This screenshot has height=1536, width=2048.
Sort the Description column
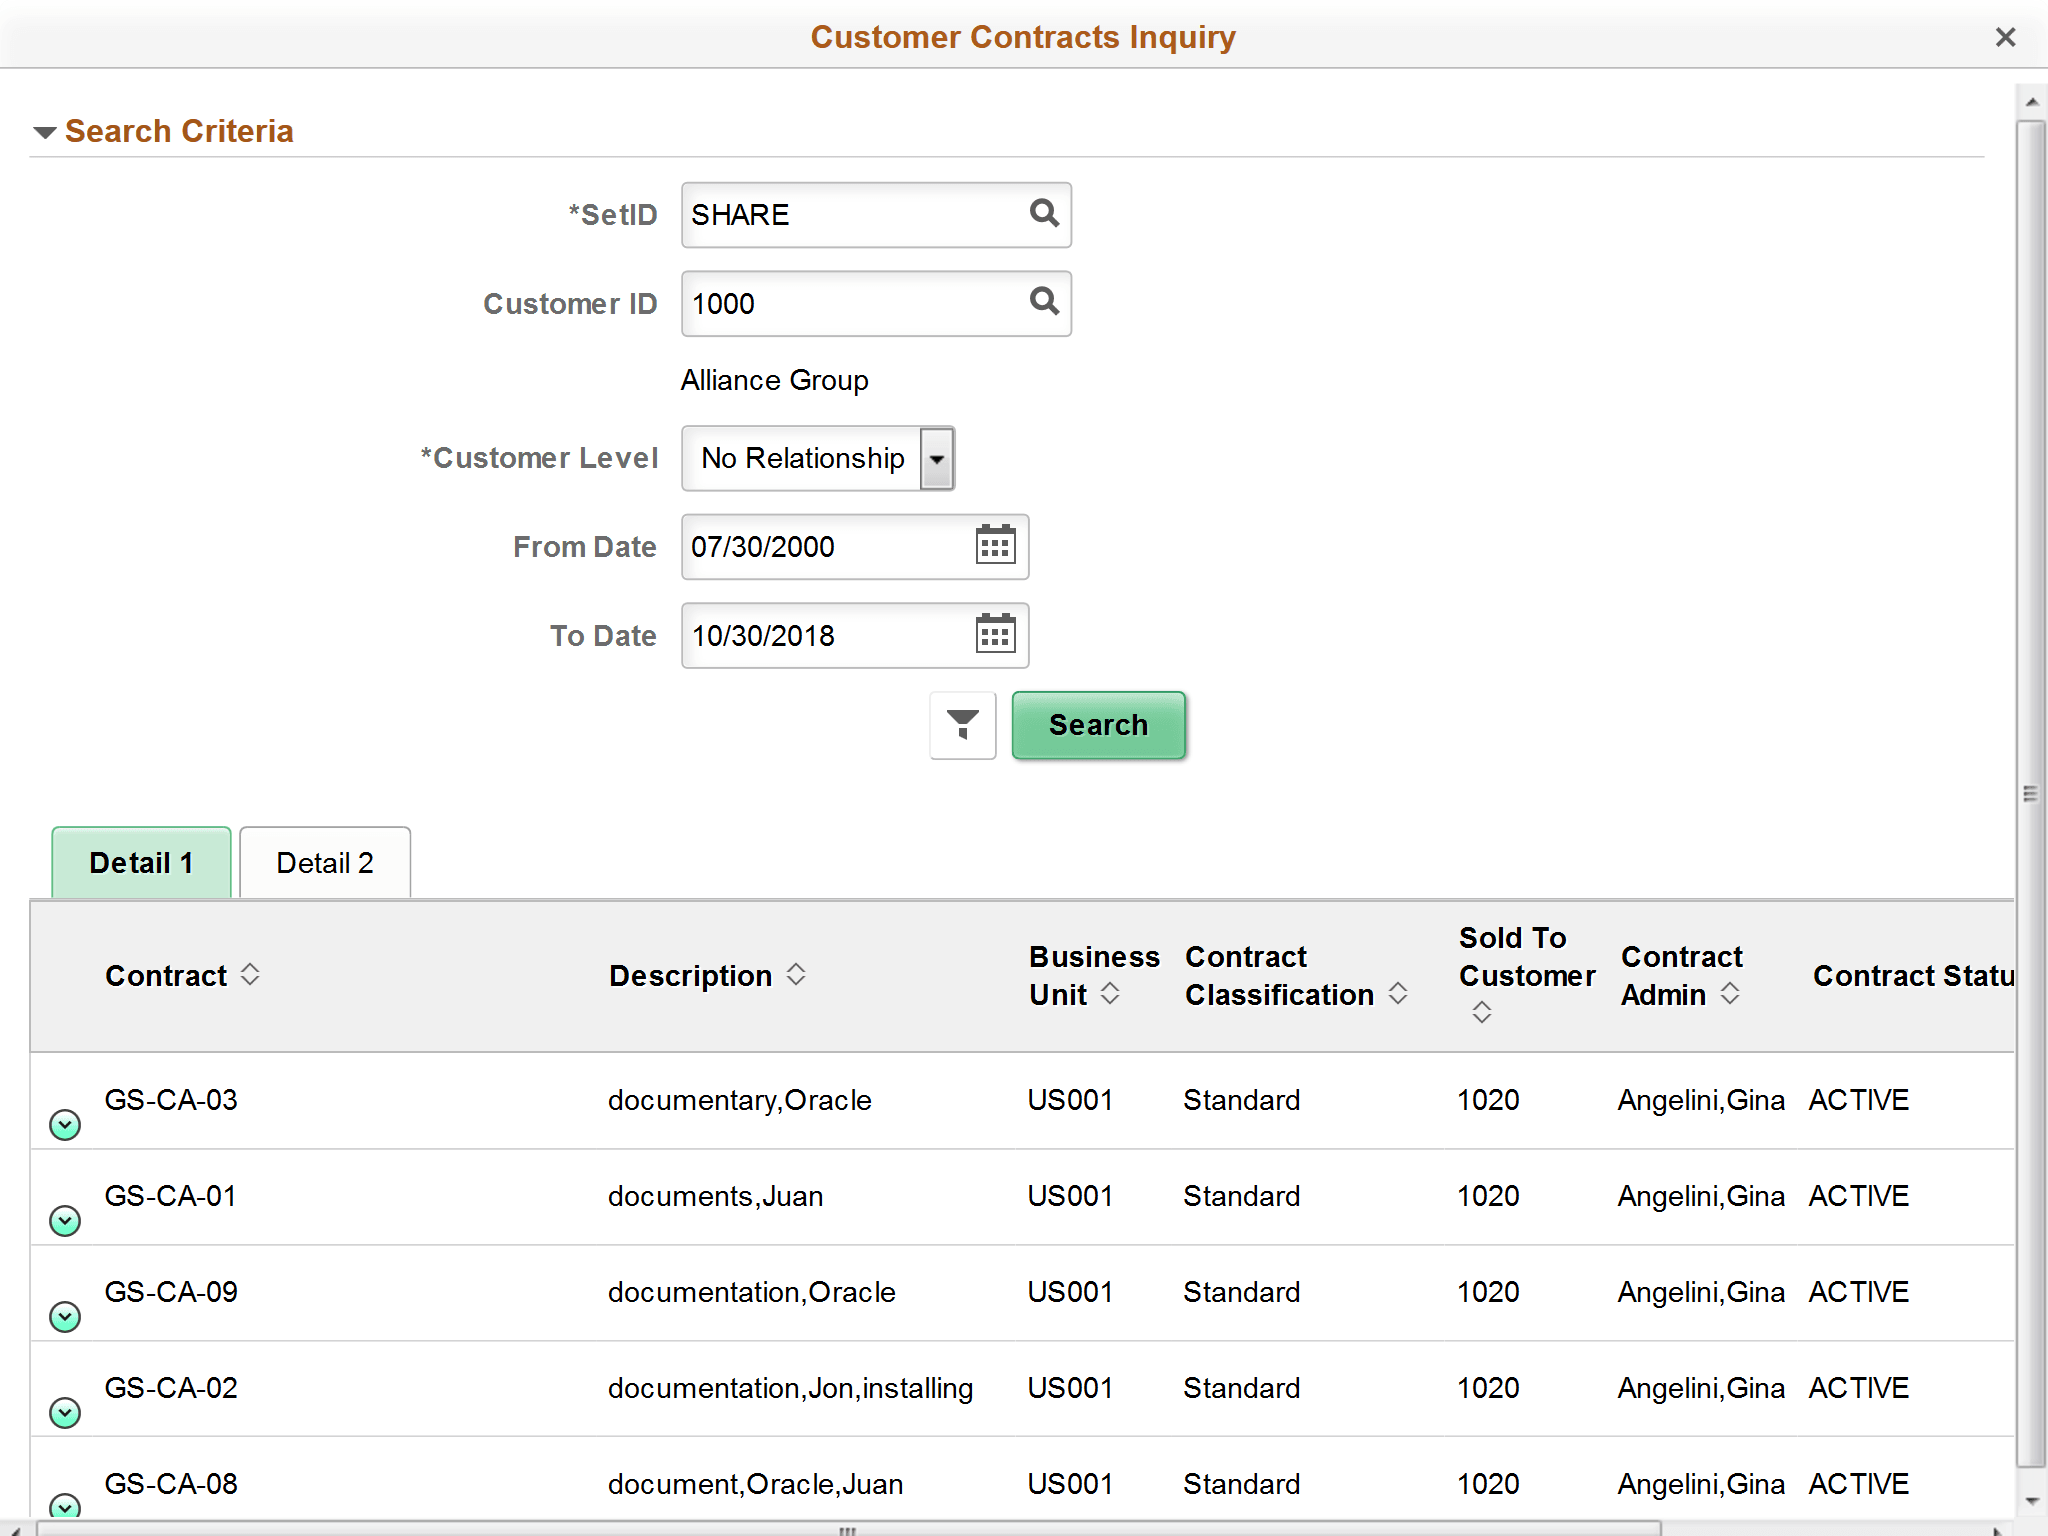[x=796, y=974]
